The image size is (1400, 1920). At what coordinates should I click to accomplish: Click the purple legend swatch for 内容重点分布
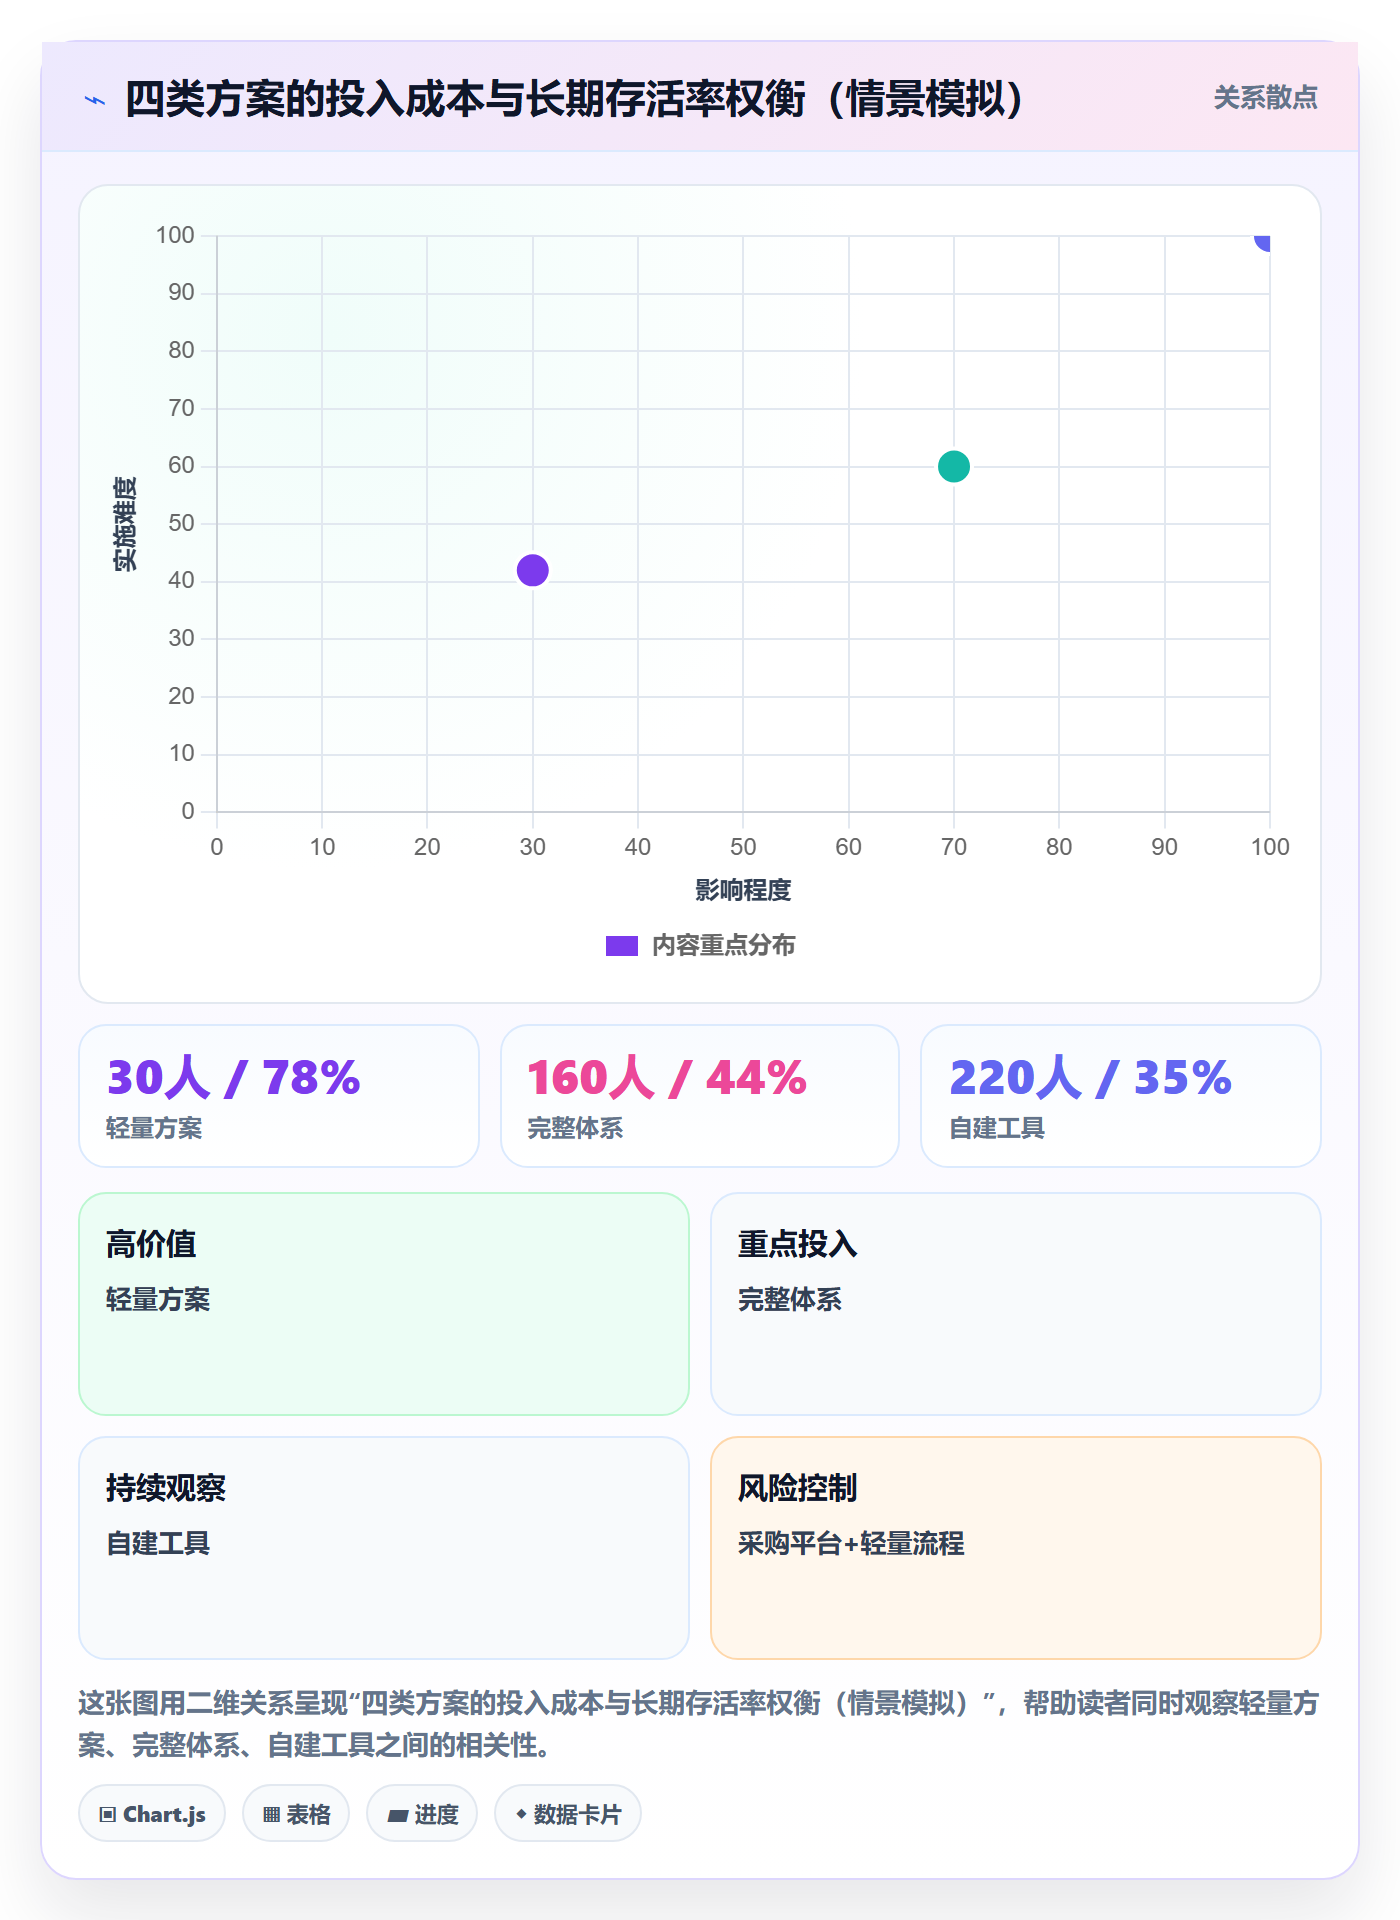[x=621, y=946]
